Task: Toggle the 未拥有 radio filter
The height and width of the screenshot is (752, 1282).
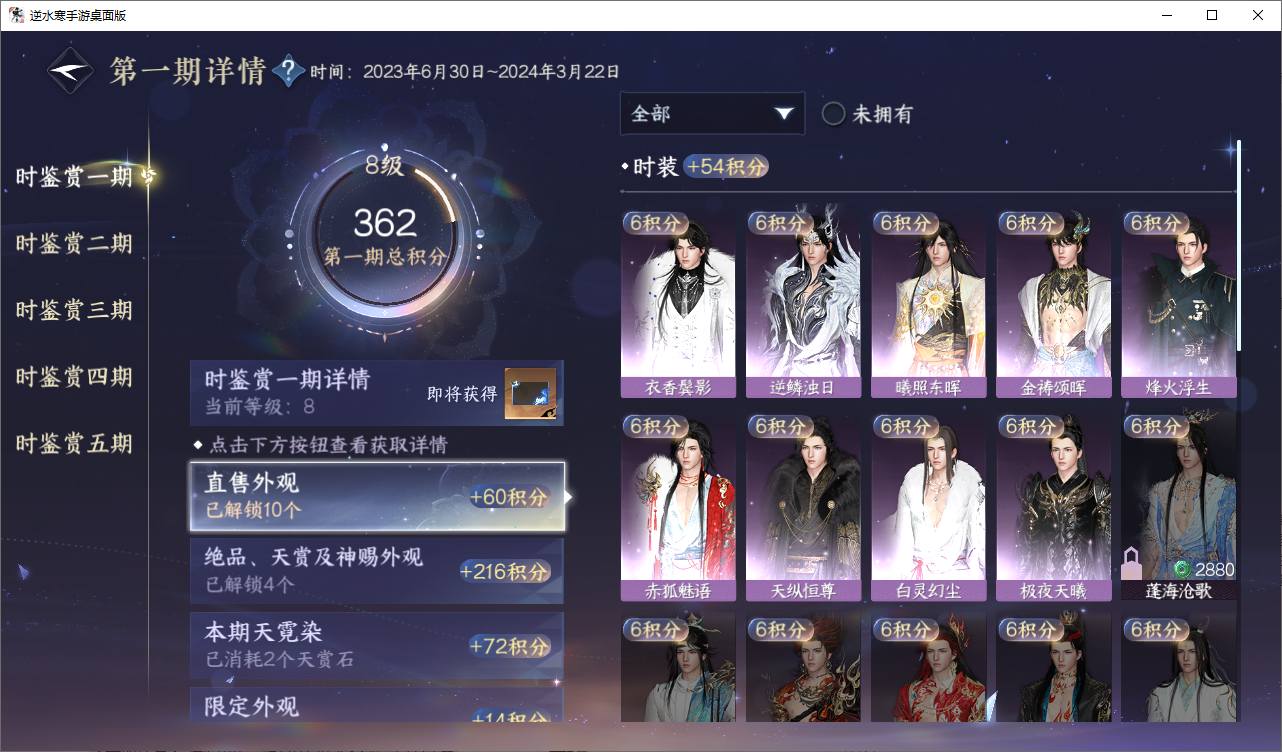Action: [x=833, y=114]
